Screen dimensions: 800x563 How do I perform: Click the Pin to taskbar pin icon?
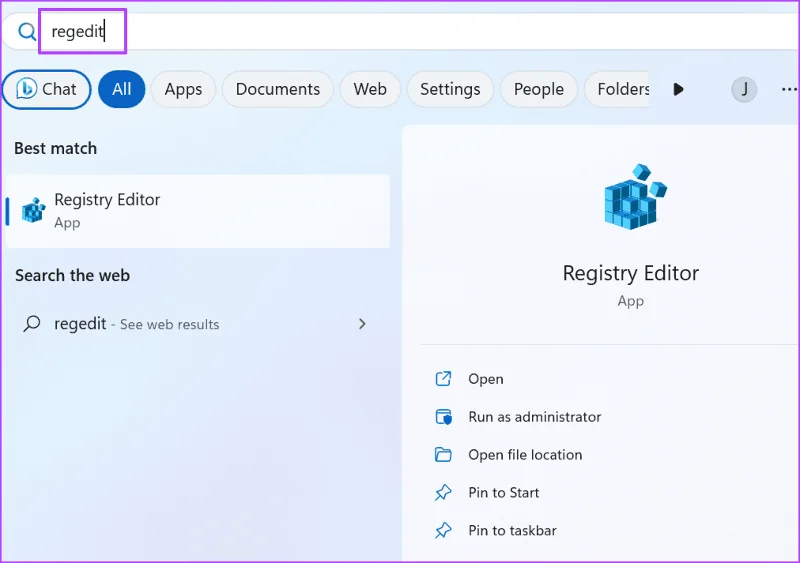coord(443,530)
